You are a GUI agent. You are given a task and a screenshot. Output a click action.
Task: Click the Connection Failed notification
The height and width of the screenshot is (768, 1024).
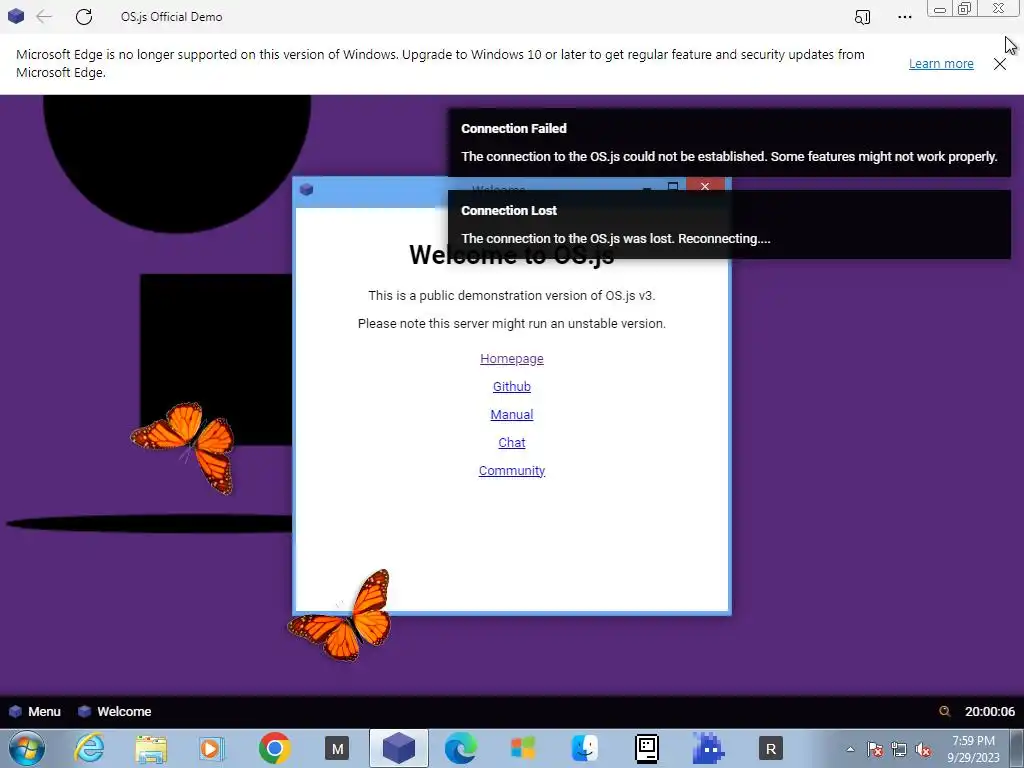click(729, 142)
